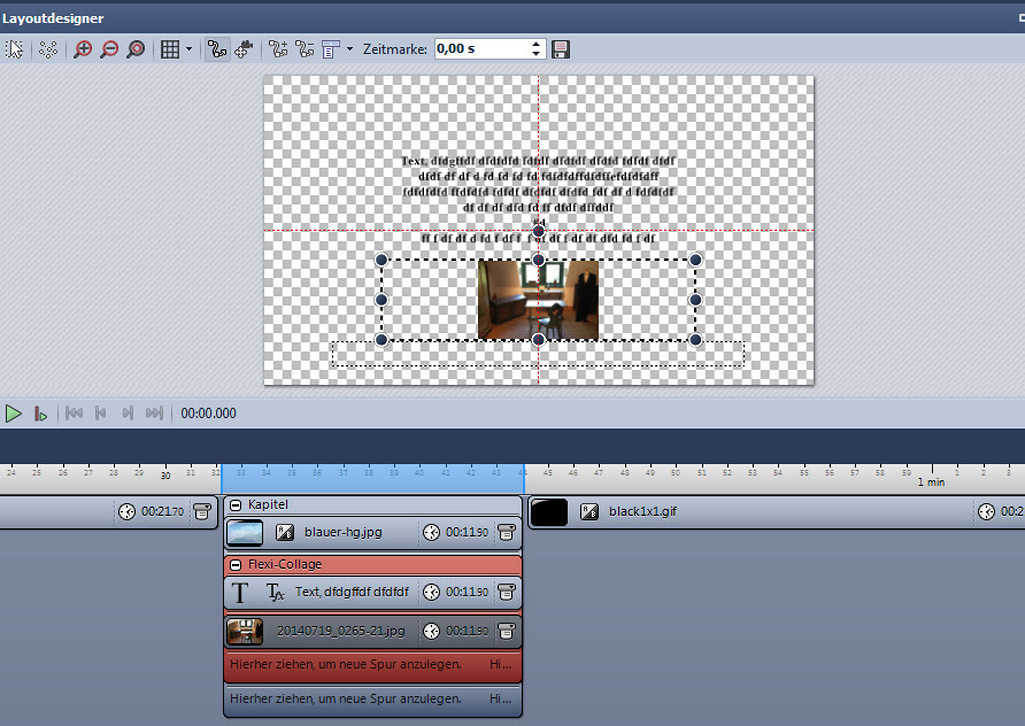
Task: Click the clock icon on blauer-hg.jpg
Action: tap(431, 533)
